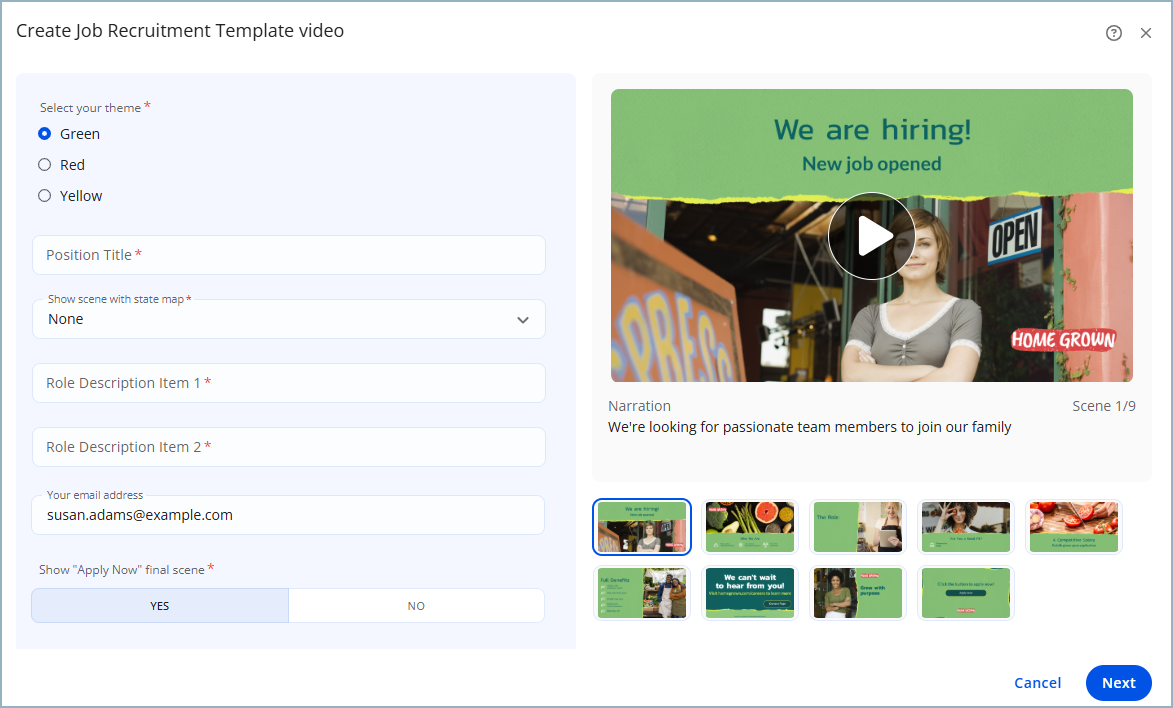Click the Cancel link

click(x=1037, y=683)
